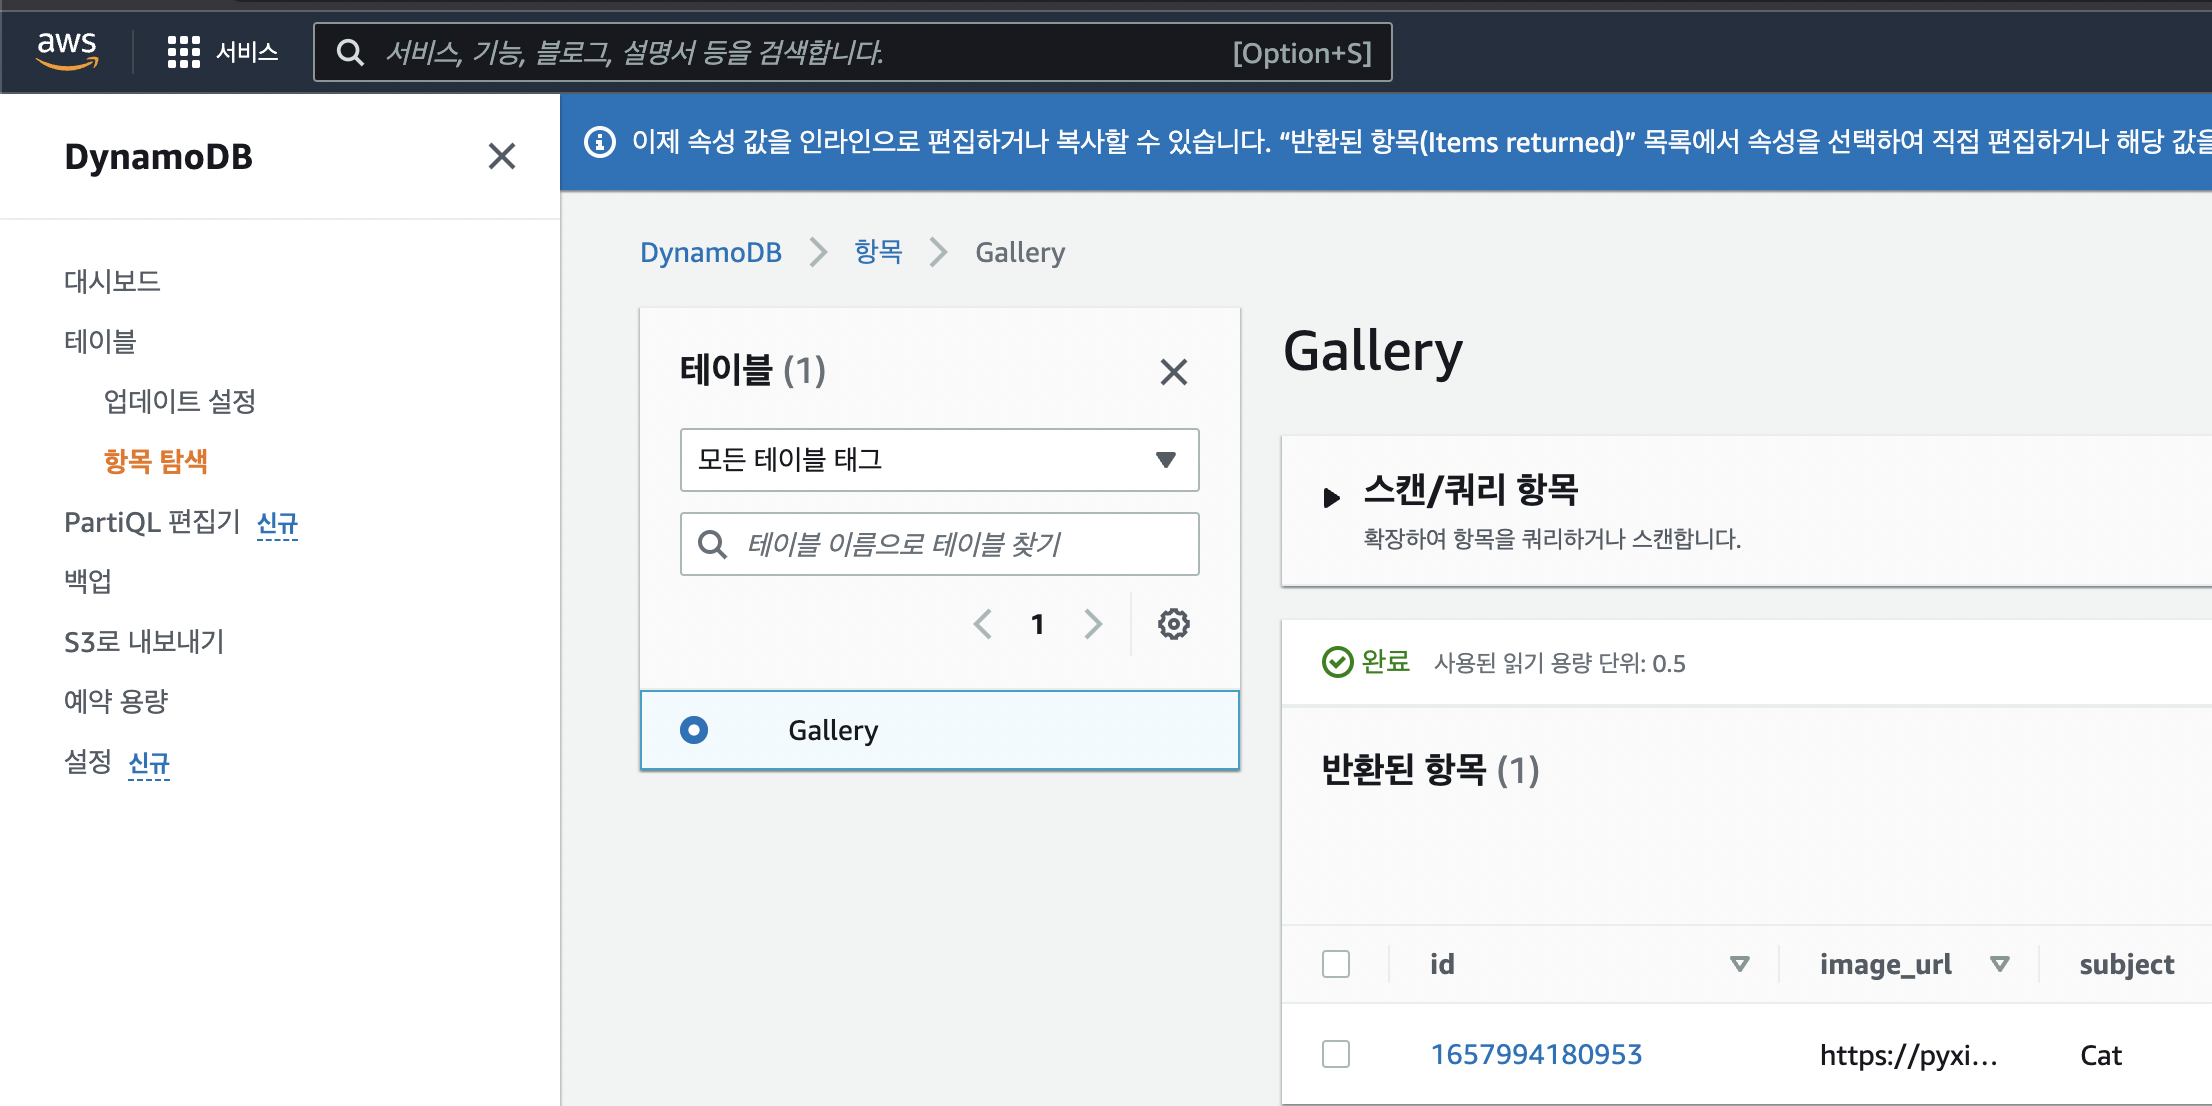2212x1106 pixels.
Task: Click the 서비스 label in top bar
Action: (x=247, y=52)
